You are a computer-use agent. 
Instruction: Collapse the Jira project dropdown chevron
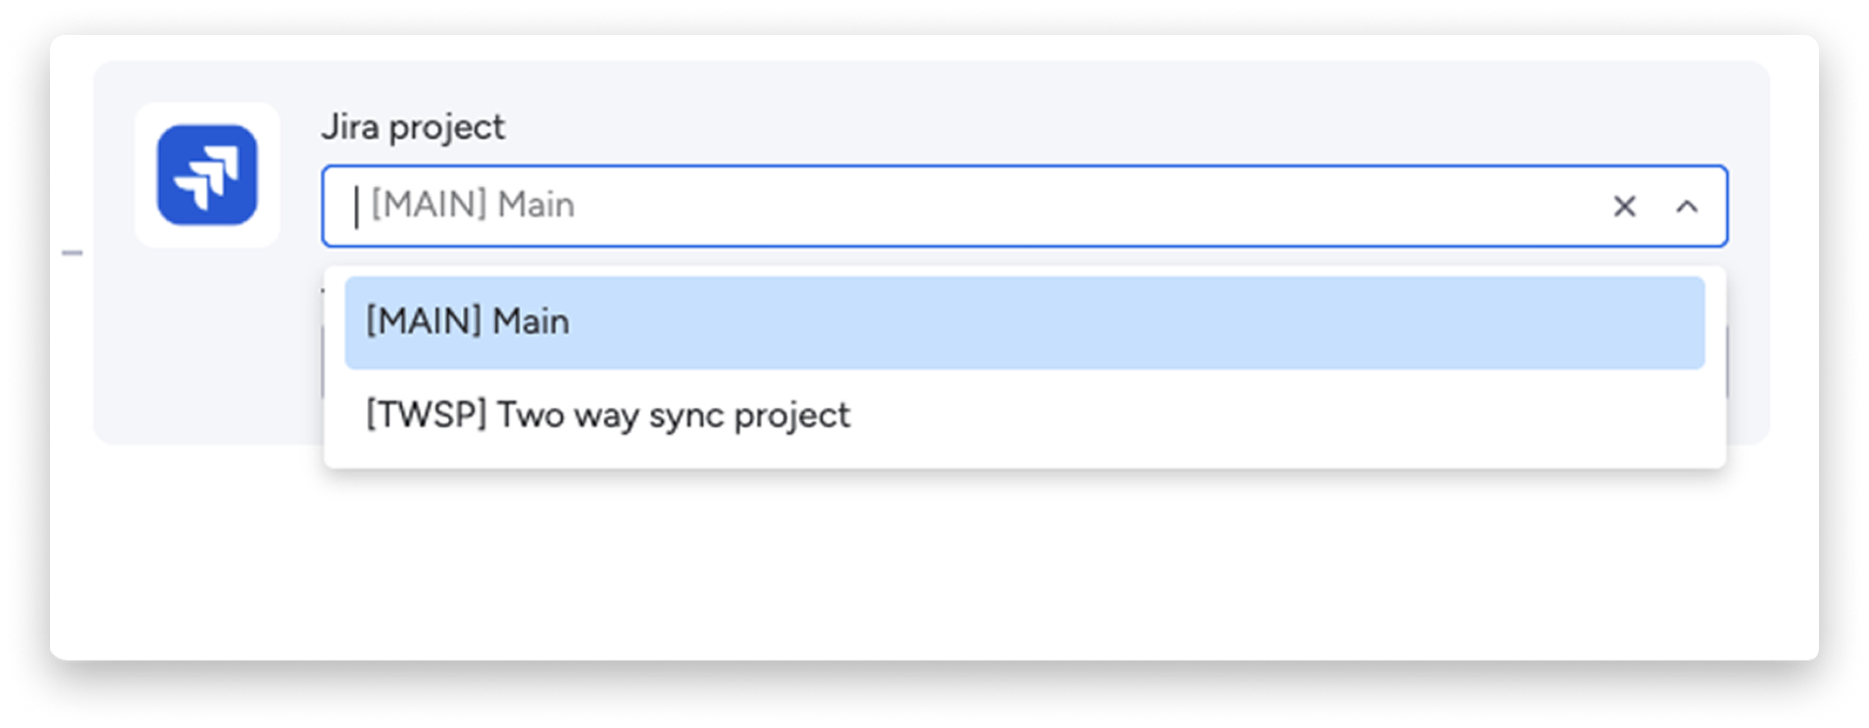1687,206
